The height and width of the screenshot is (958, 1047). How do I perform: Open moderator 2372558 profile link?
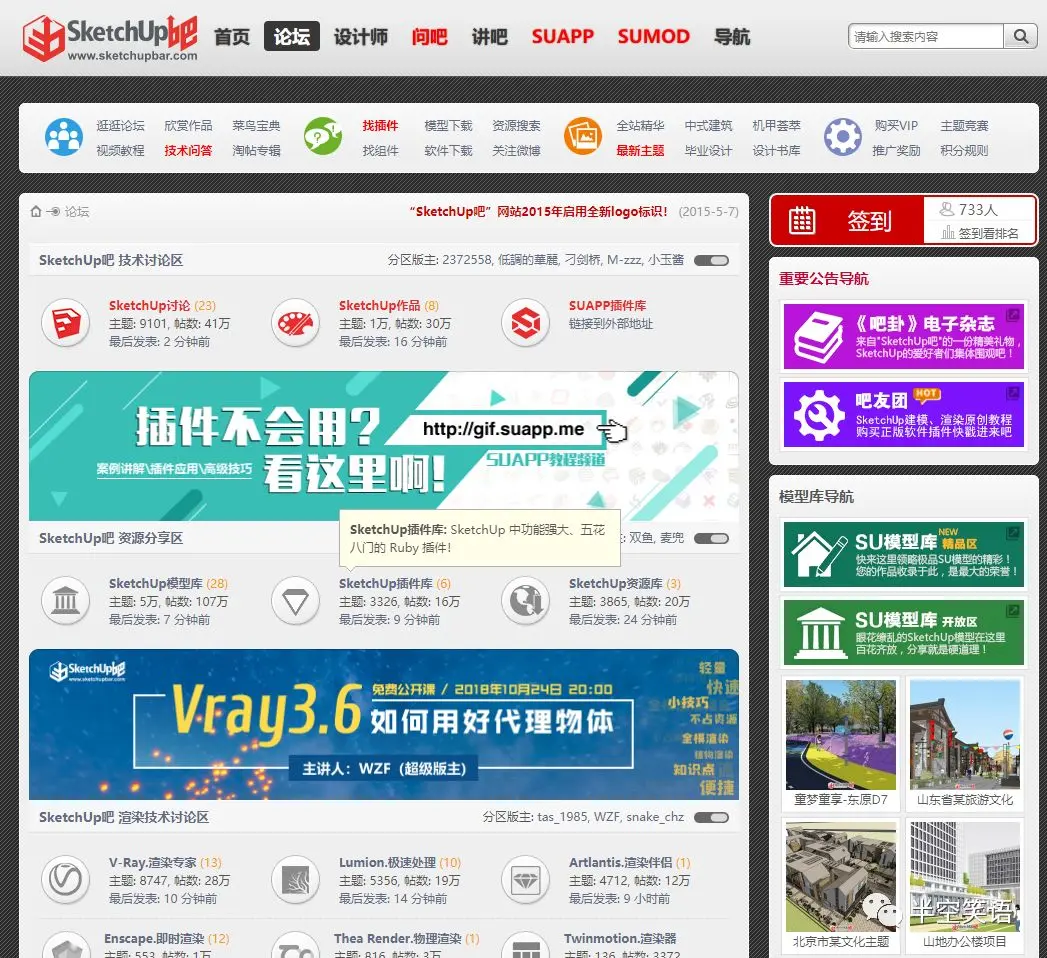tap(467, 260)
